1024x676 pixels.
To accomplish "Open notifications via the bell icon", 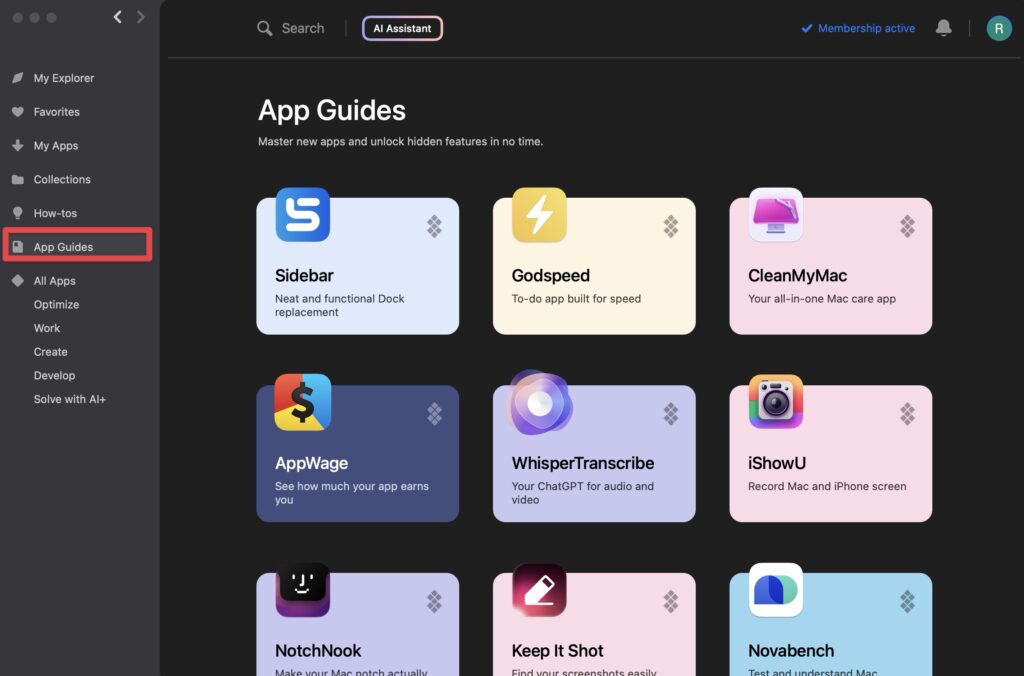I will click(x=944, y=28).
